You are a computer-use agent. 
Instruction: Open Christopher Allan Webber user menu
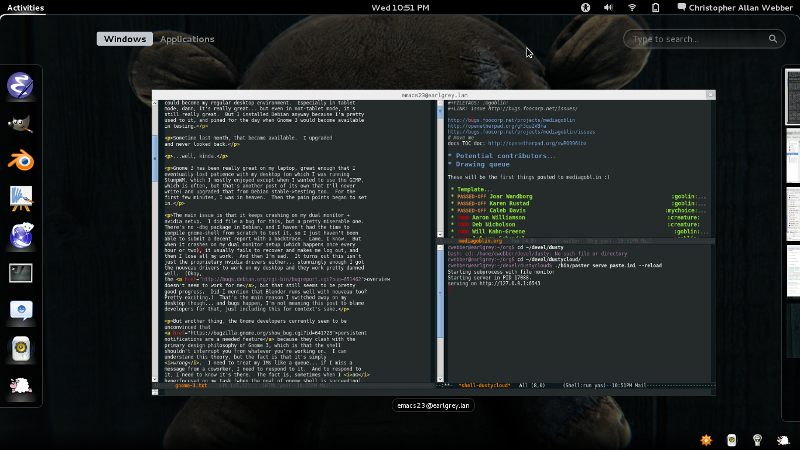pos(735,8)
